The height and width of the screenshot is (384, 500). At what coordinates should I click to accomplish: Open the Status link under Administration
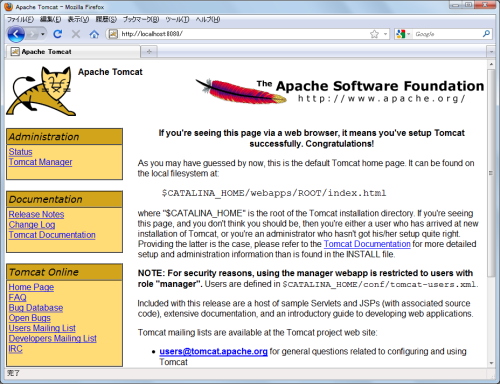coord(20,152)
